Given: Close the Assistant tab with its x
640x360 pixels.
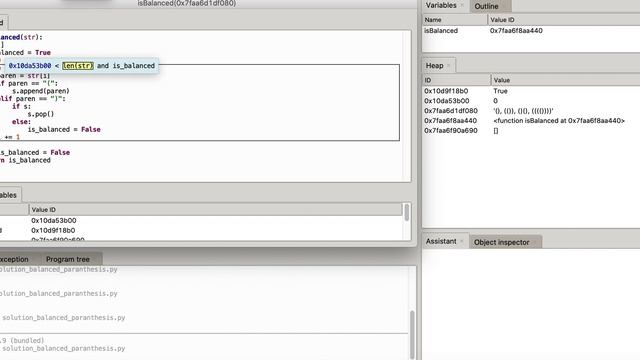Looking at the screenshot, I should pyautogui.click(x=462, y=242).
